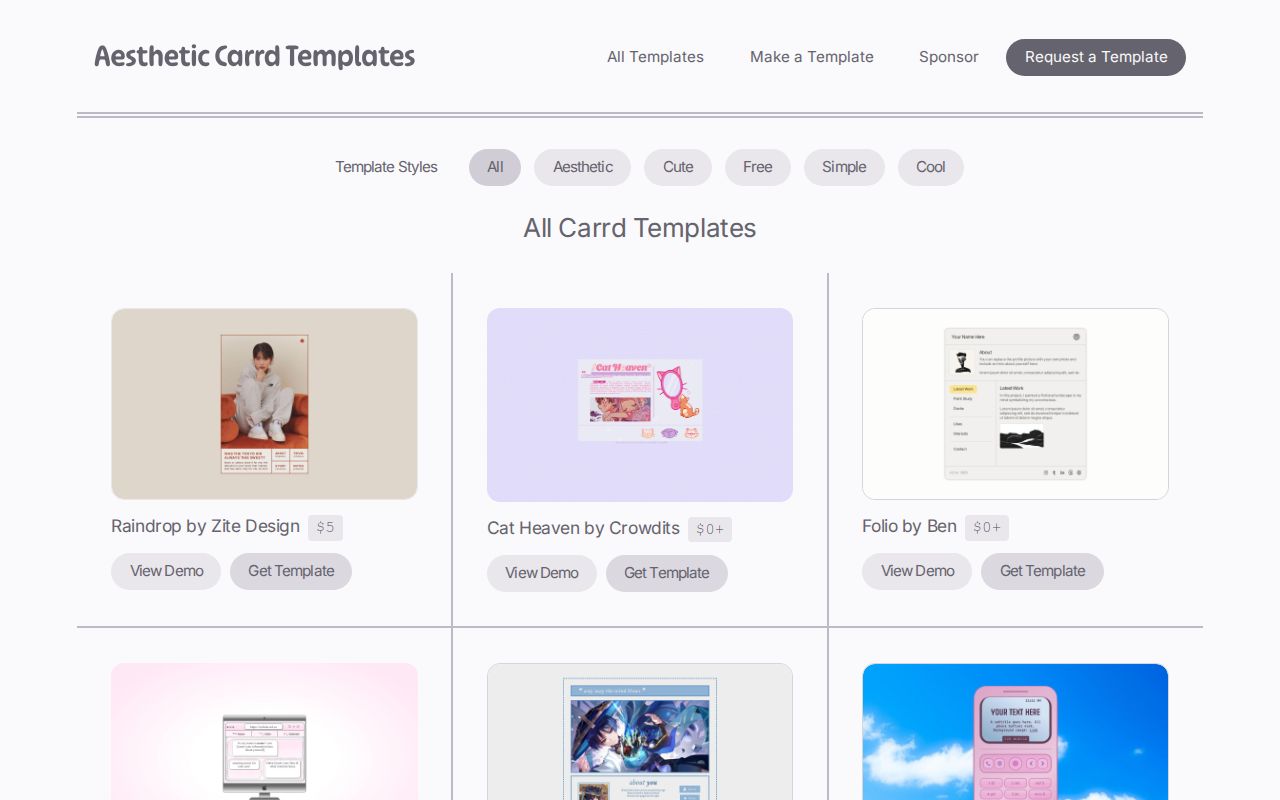Get the Folio by Ben template
The height and width of the screenshot is (800, 1280).
point(1042,571)
